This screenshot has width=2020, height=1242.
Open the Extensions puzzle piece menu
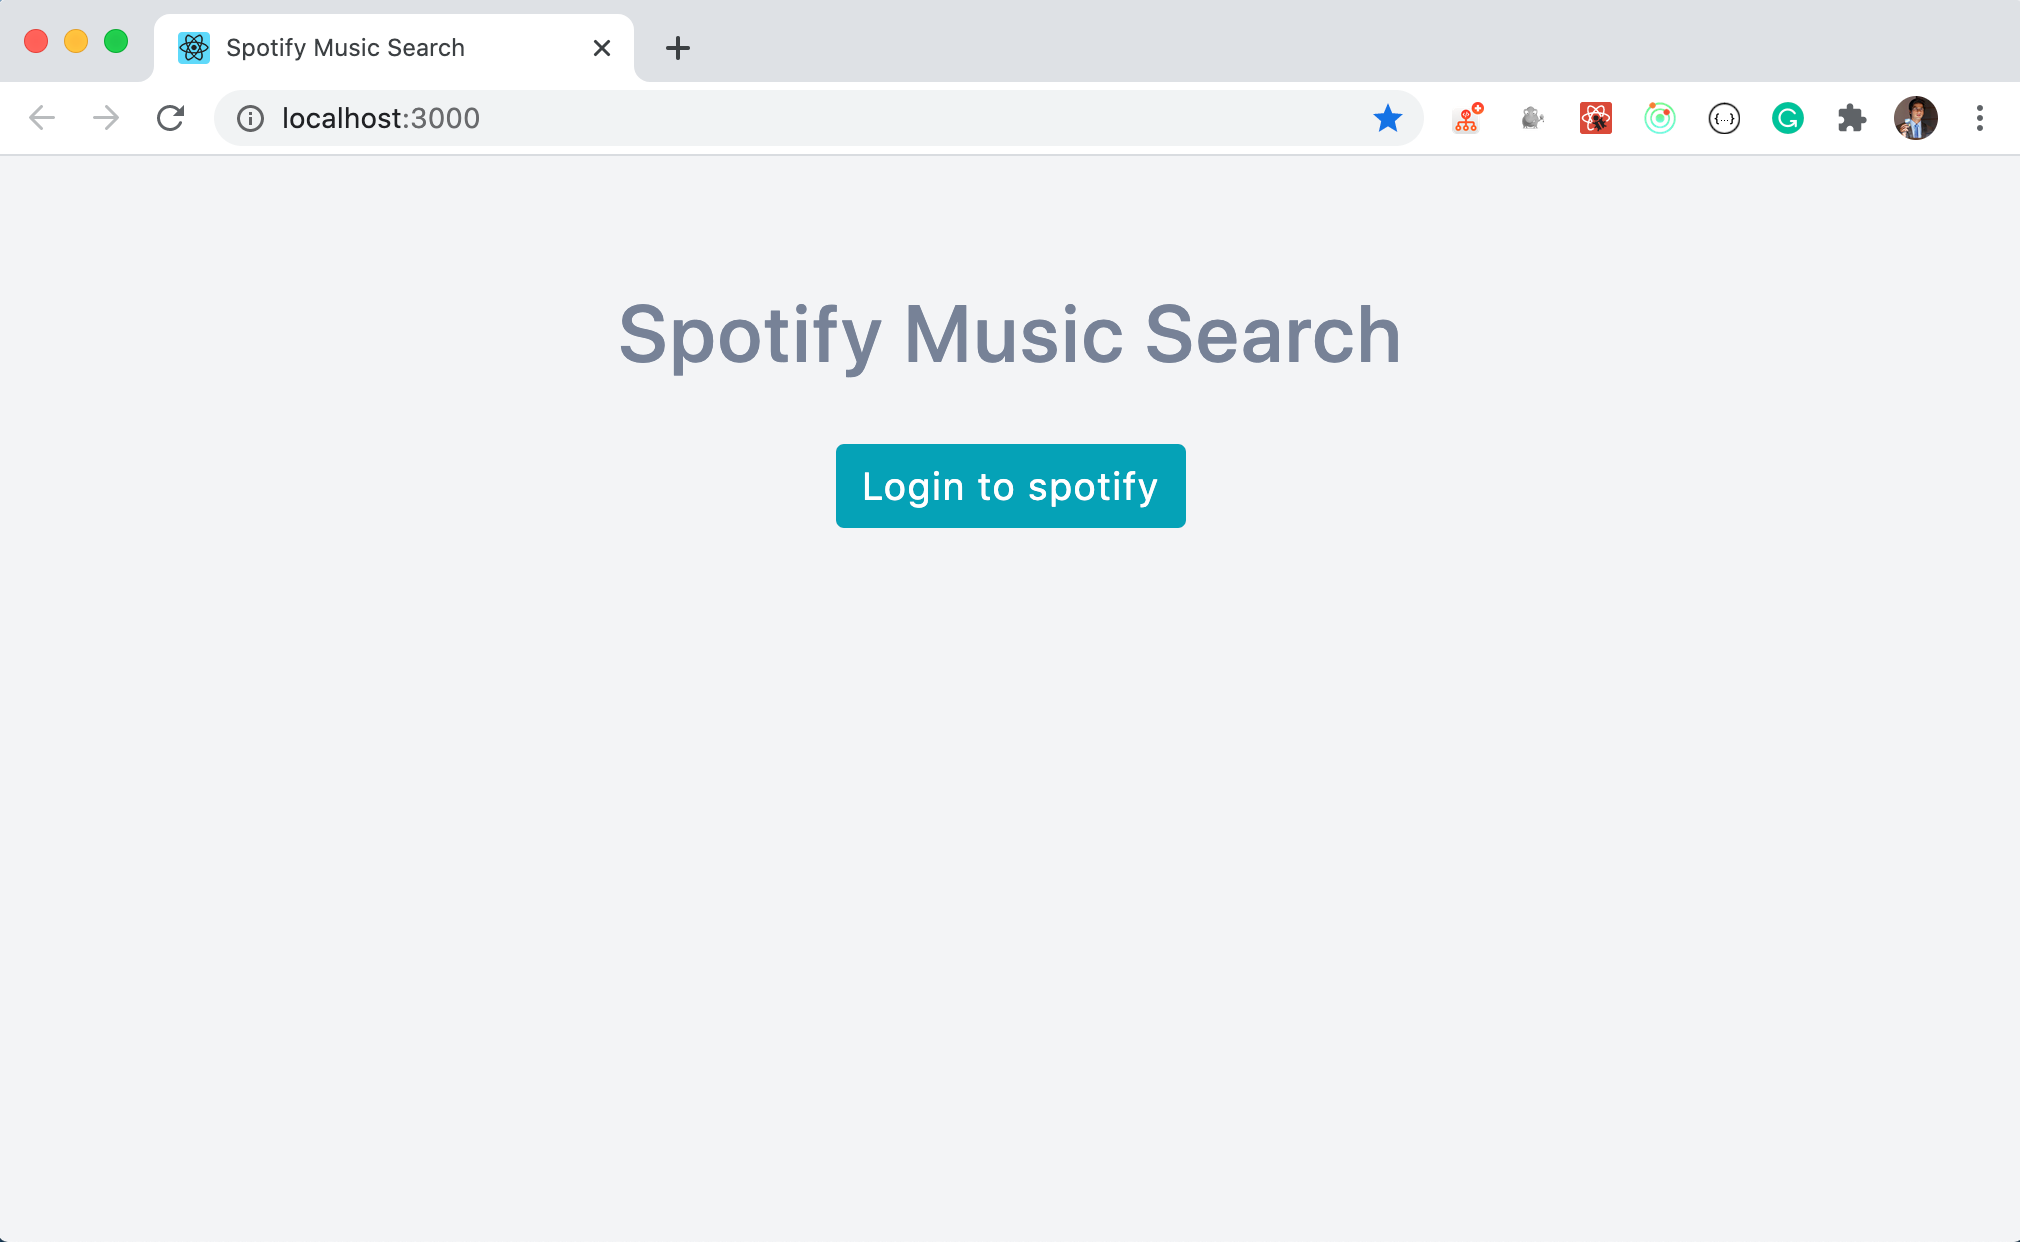point(1852,118)
